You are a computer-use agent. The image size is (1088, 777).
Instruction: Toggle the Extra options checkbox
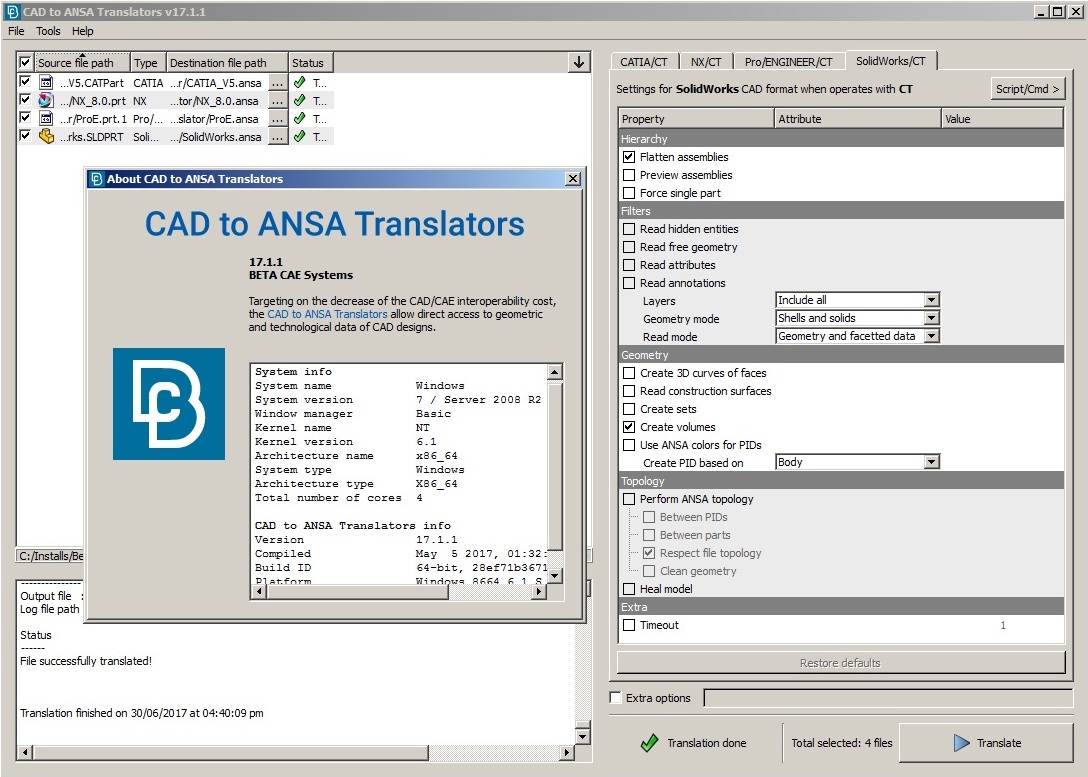(x=615, y=698)
